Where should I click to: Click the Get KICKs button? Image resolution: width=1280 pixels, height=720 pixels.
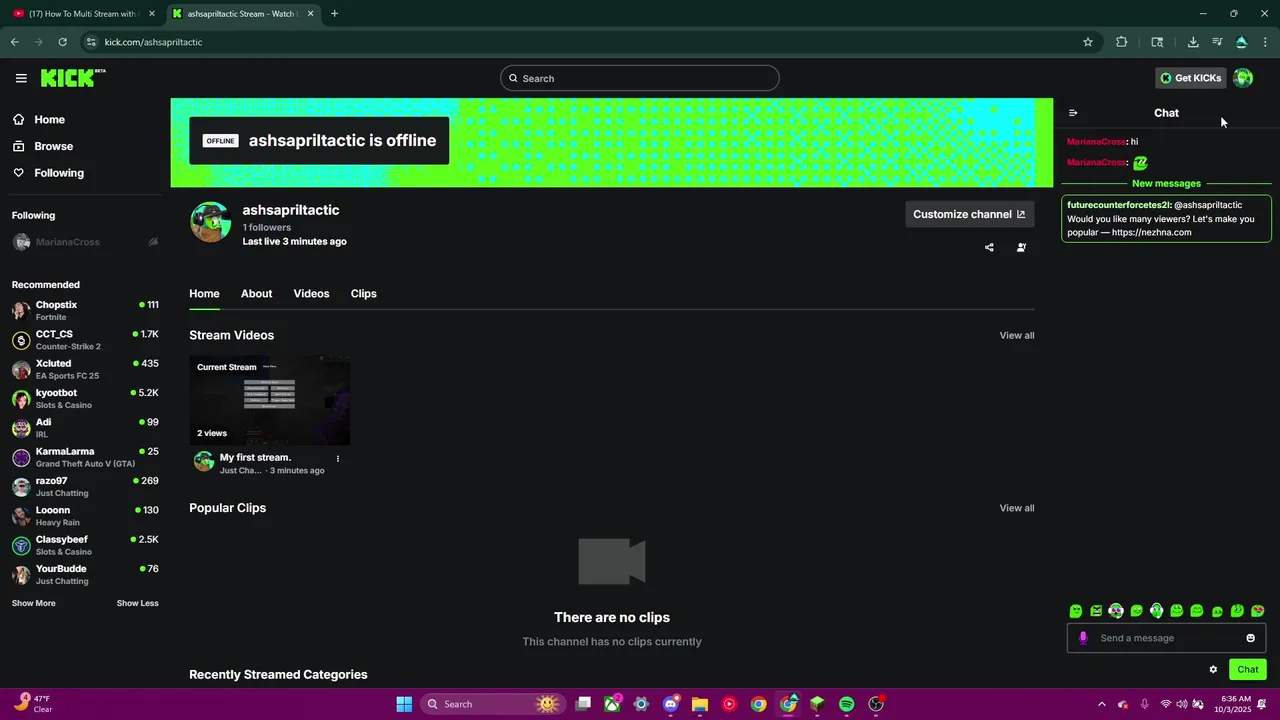pyautogui.click(x=1190, y=78)
